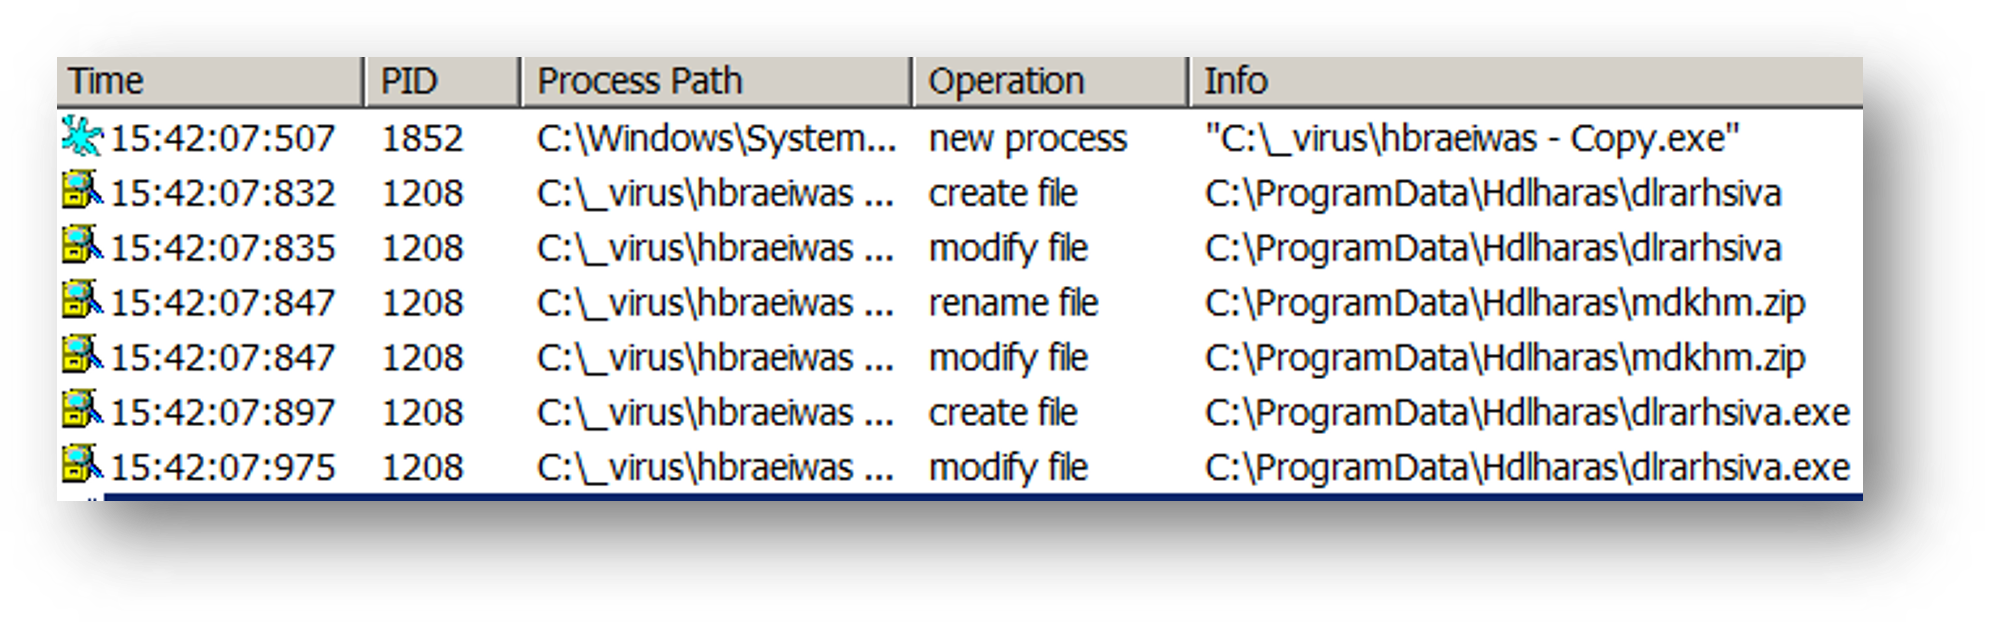Select the "hbraeiwas - Copy.exe" info entry
1993x627 pixels.
[1472, 139]
